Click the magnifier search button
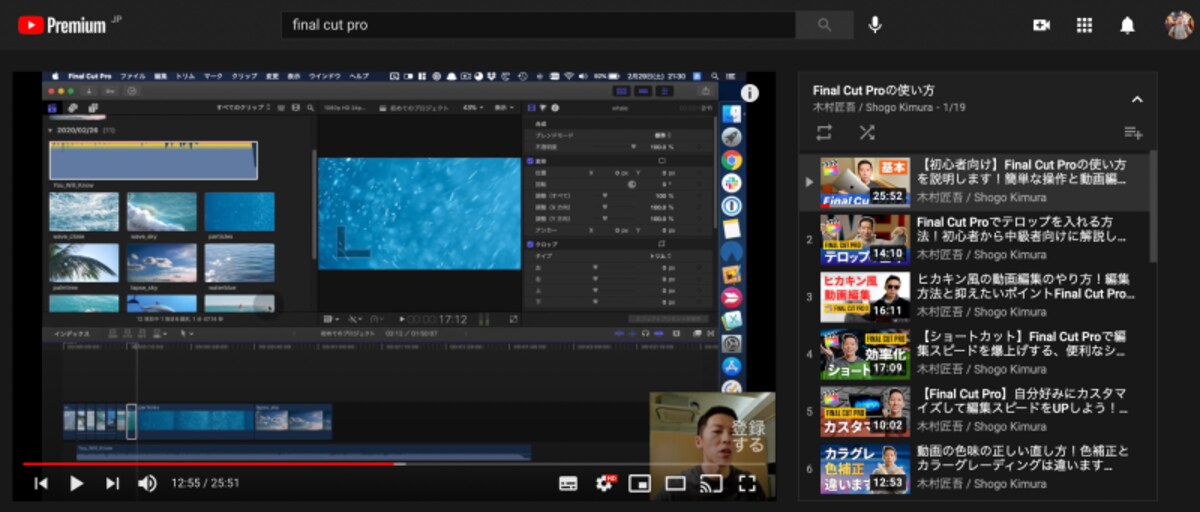Viewport: 1200px width, 512px height. 825,25
